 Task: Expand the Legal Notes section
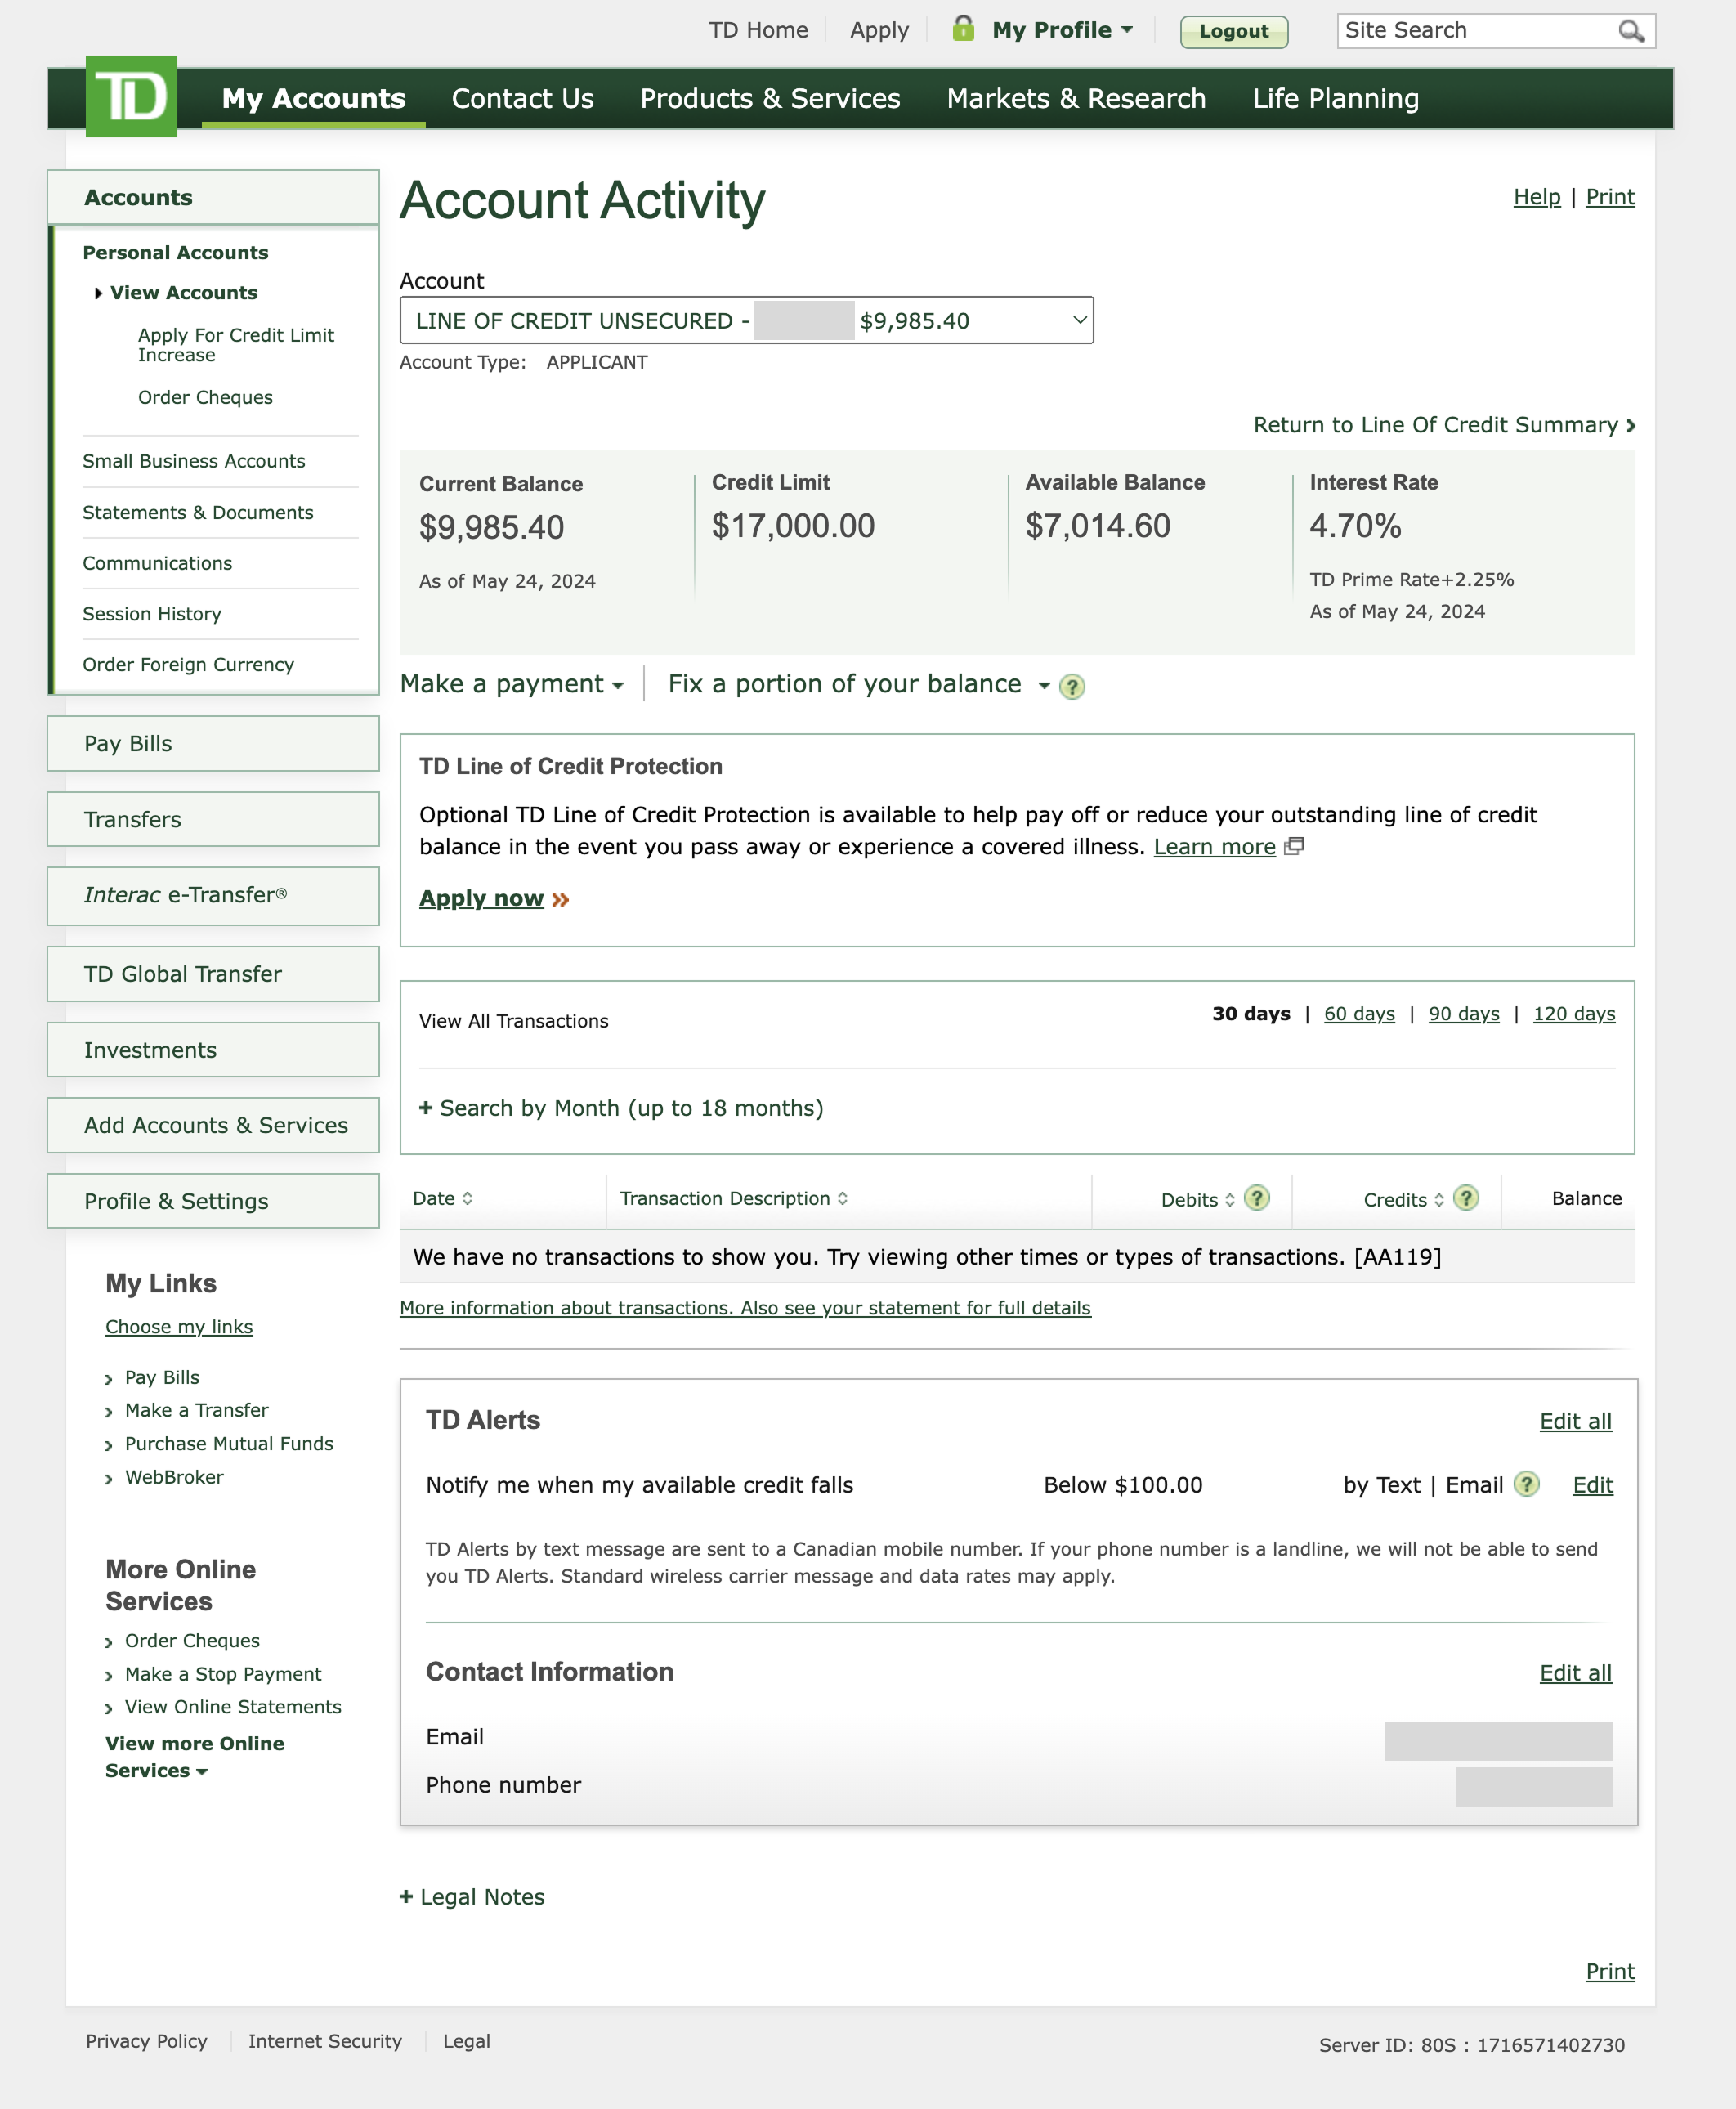point(472,1897)
